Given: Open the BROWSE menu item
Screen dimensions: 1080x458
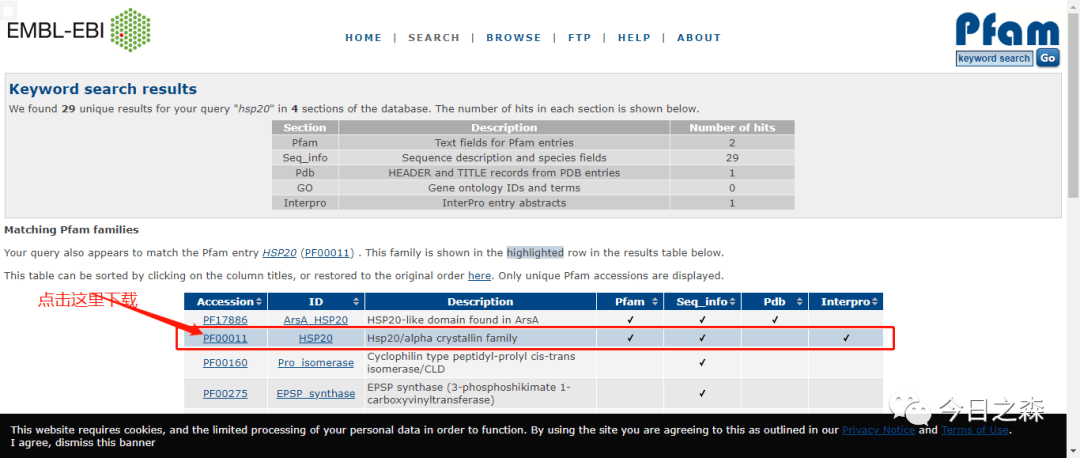Looking at the screenshot, I should (x=514, y=38).
